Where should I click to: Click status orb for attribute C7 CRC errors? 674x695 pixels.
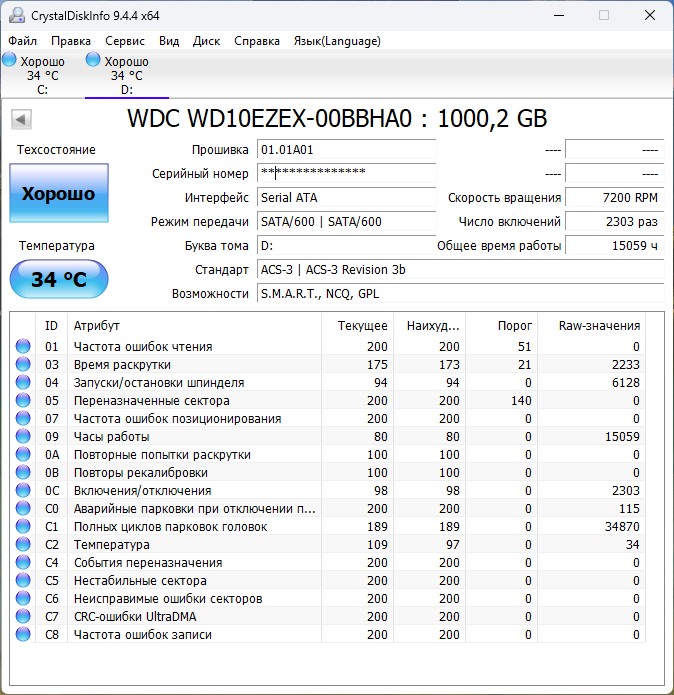point(23,617)
